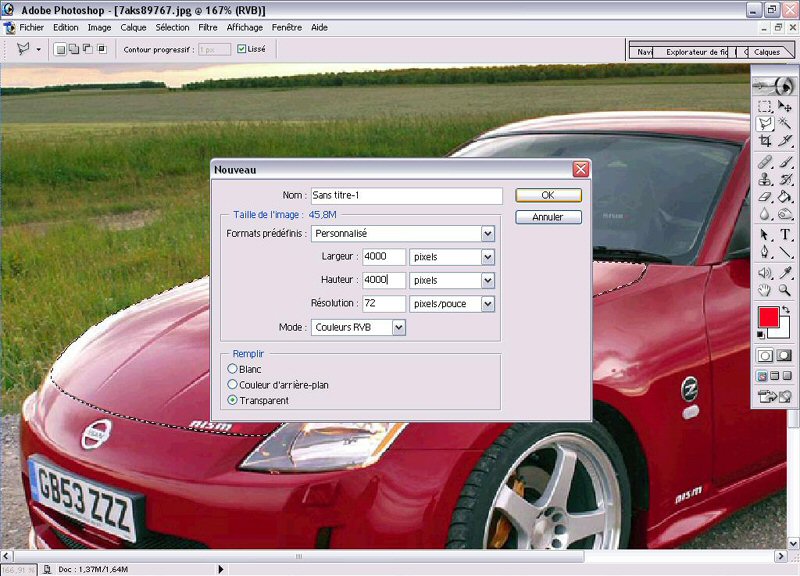Image resolution: width=800 pixels, height=576 pixels.
Task: Select the Blur tool
Action: click(x=764, y=214)
